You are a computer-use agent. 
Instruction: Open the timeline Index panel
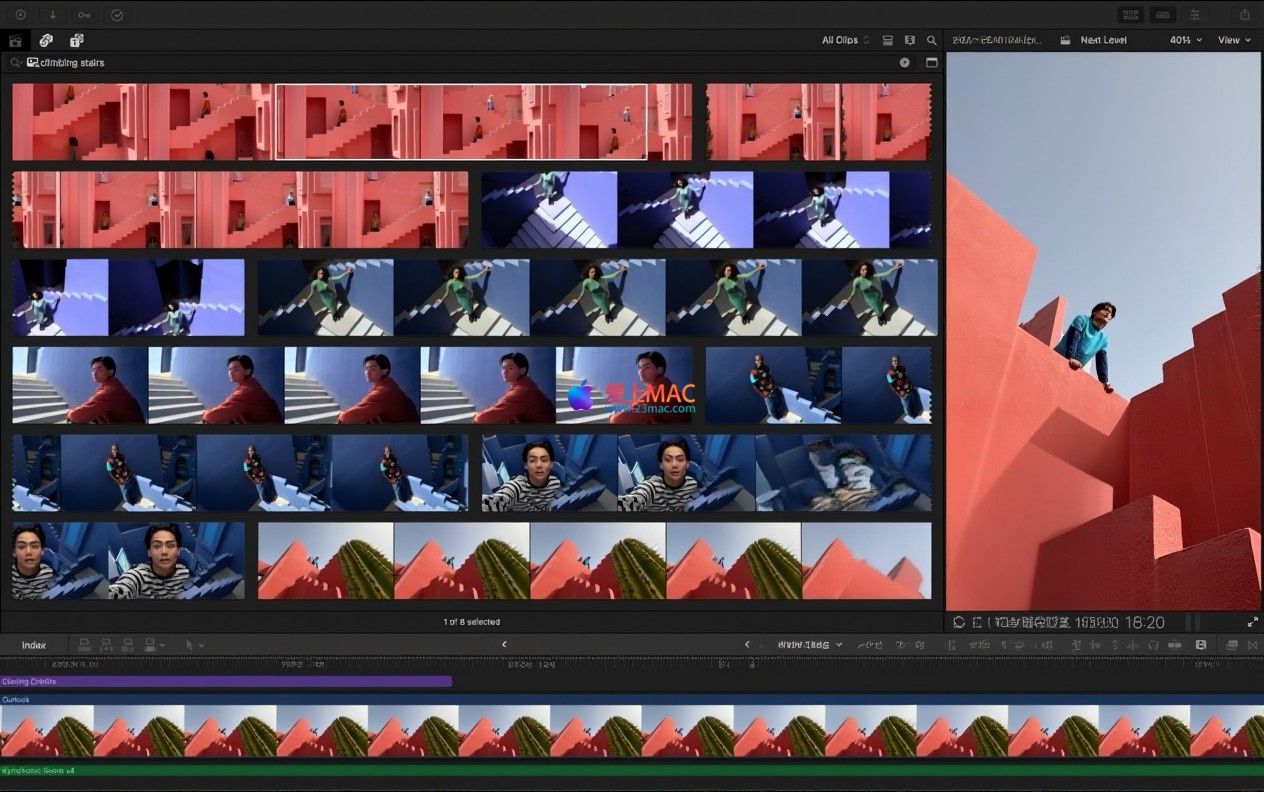pyautogui.click(x=34, y=645)
